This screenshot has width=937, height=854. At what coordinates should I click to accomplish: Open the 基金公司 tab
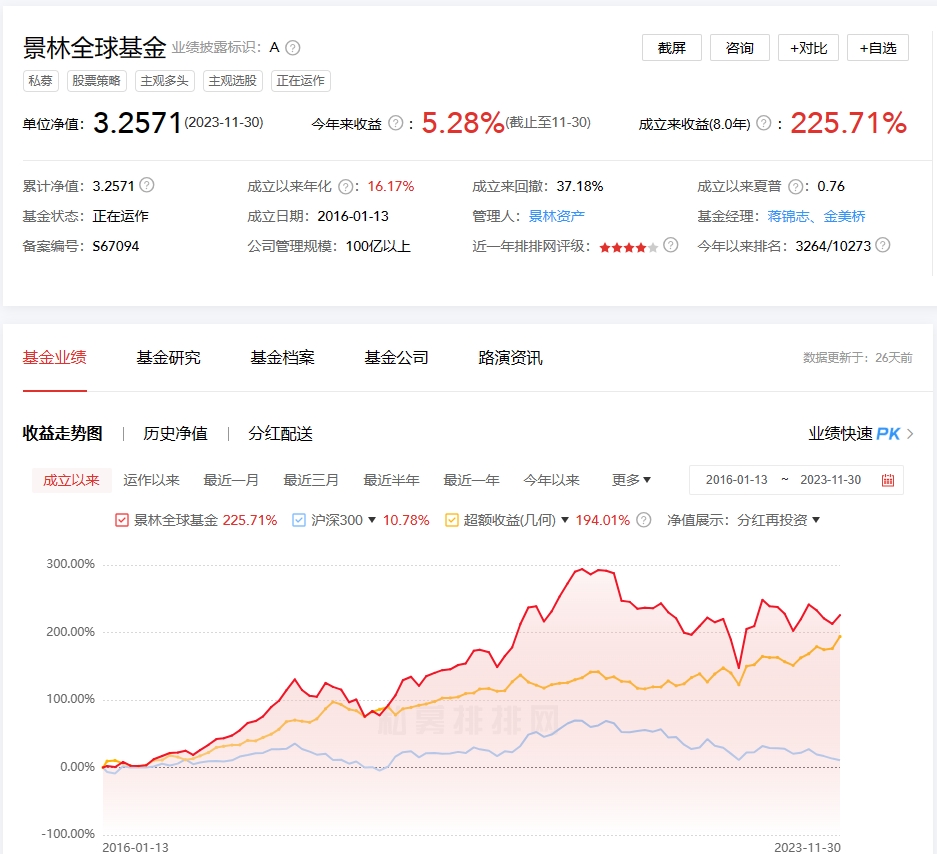pos(396,357)
